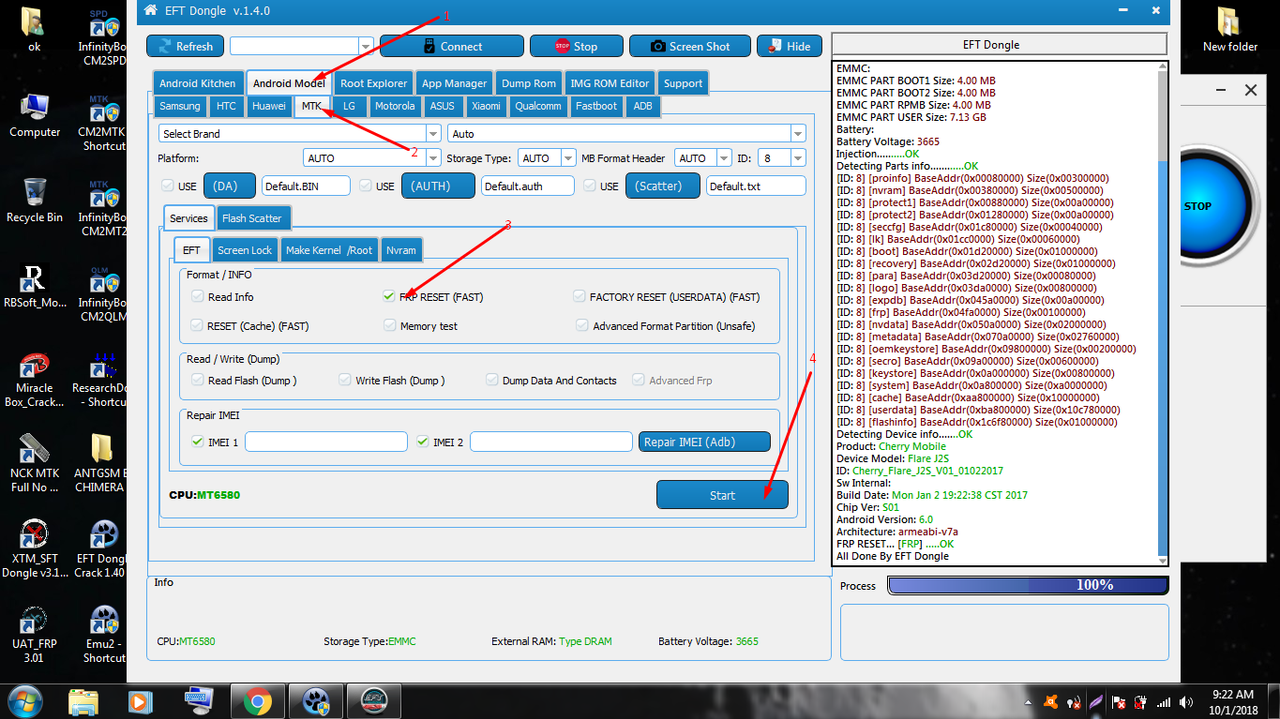Click the clock showing 9:22 AM
This screenshot has width=1280, height=719.
point(1231,701)
